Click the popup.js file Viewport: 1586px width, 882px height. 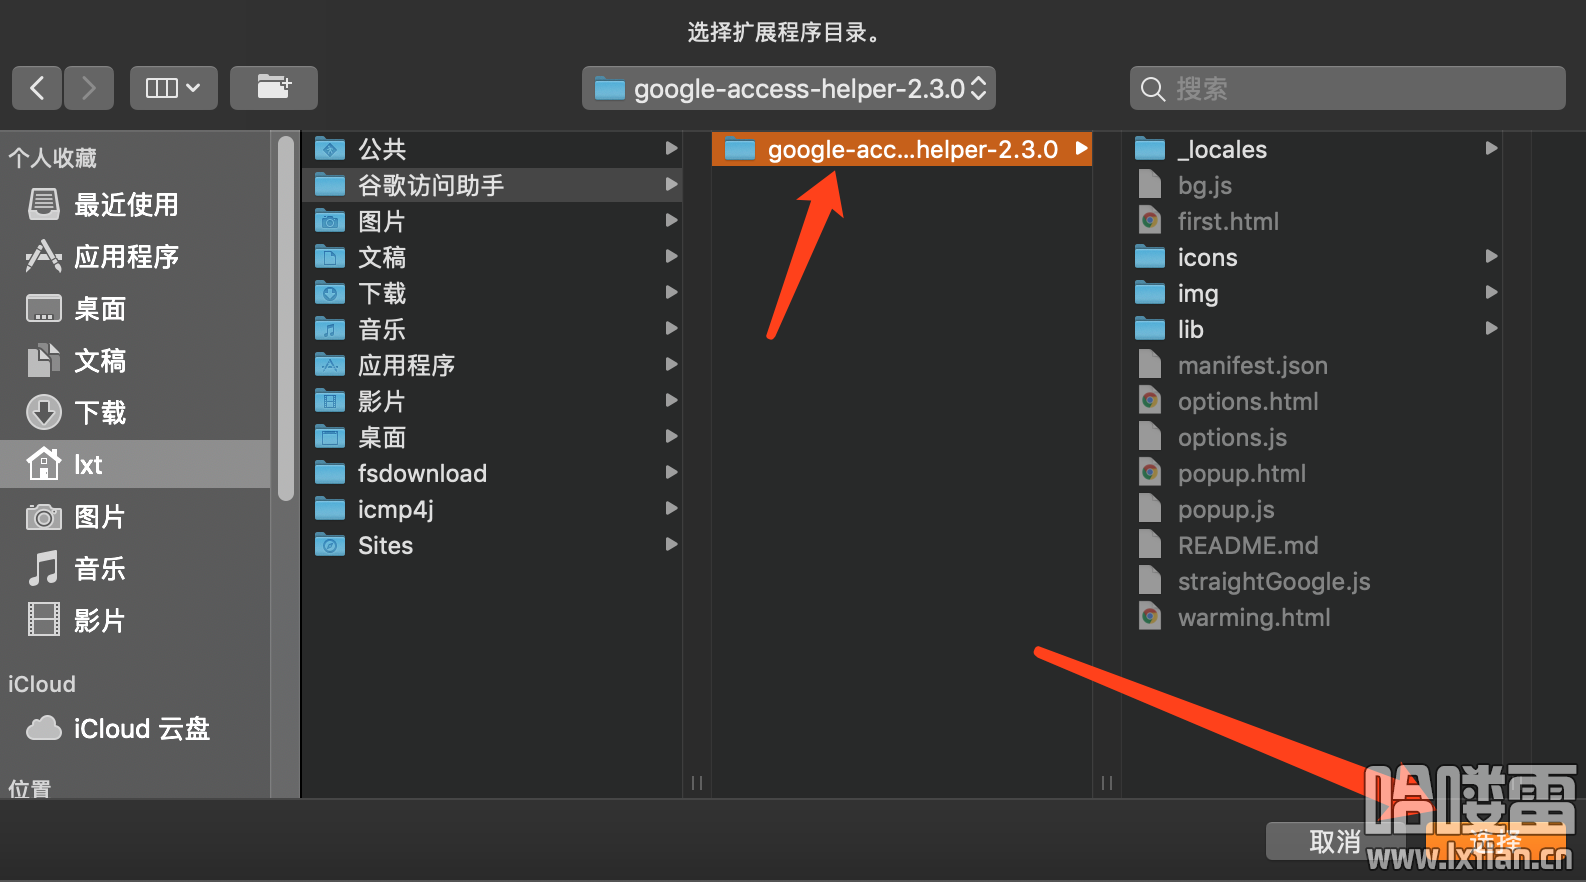[1313, 509]
